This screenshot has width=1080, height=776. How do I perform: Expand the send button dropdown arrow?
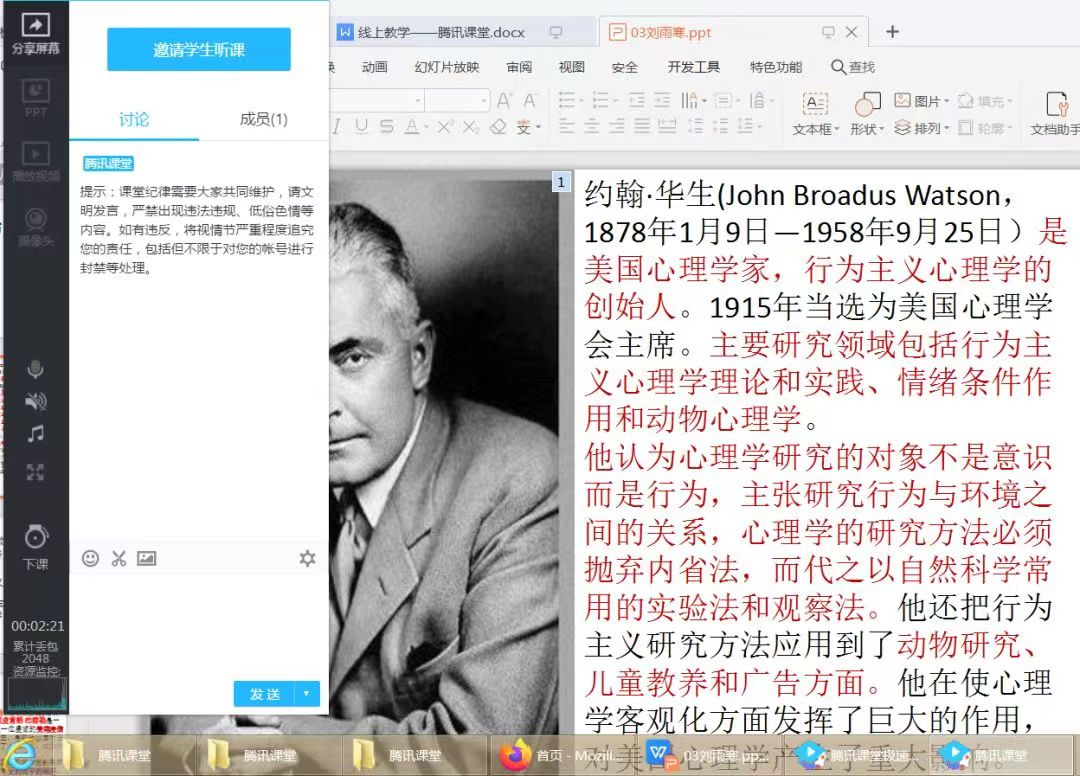pyautogui.click(x=306, y=694)
